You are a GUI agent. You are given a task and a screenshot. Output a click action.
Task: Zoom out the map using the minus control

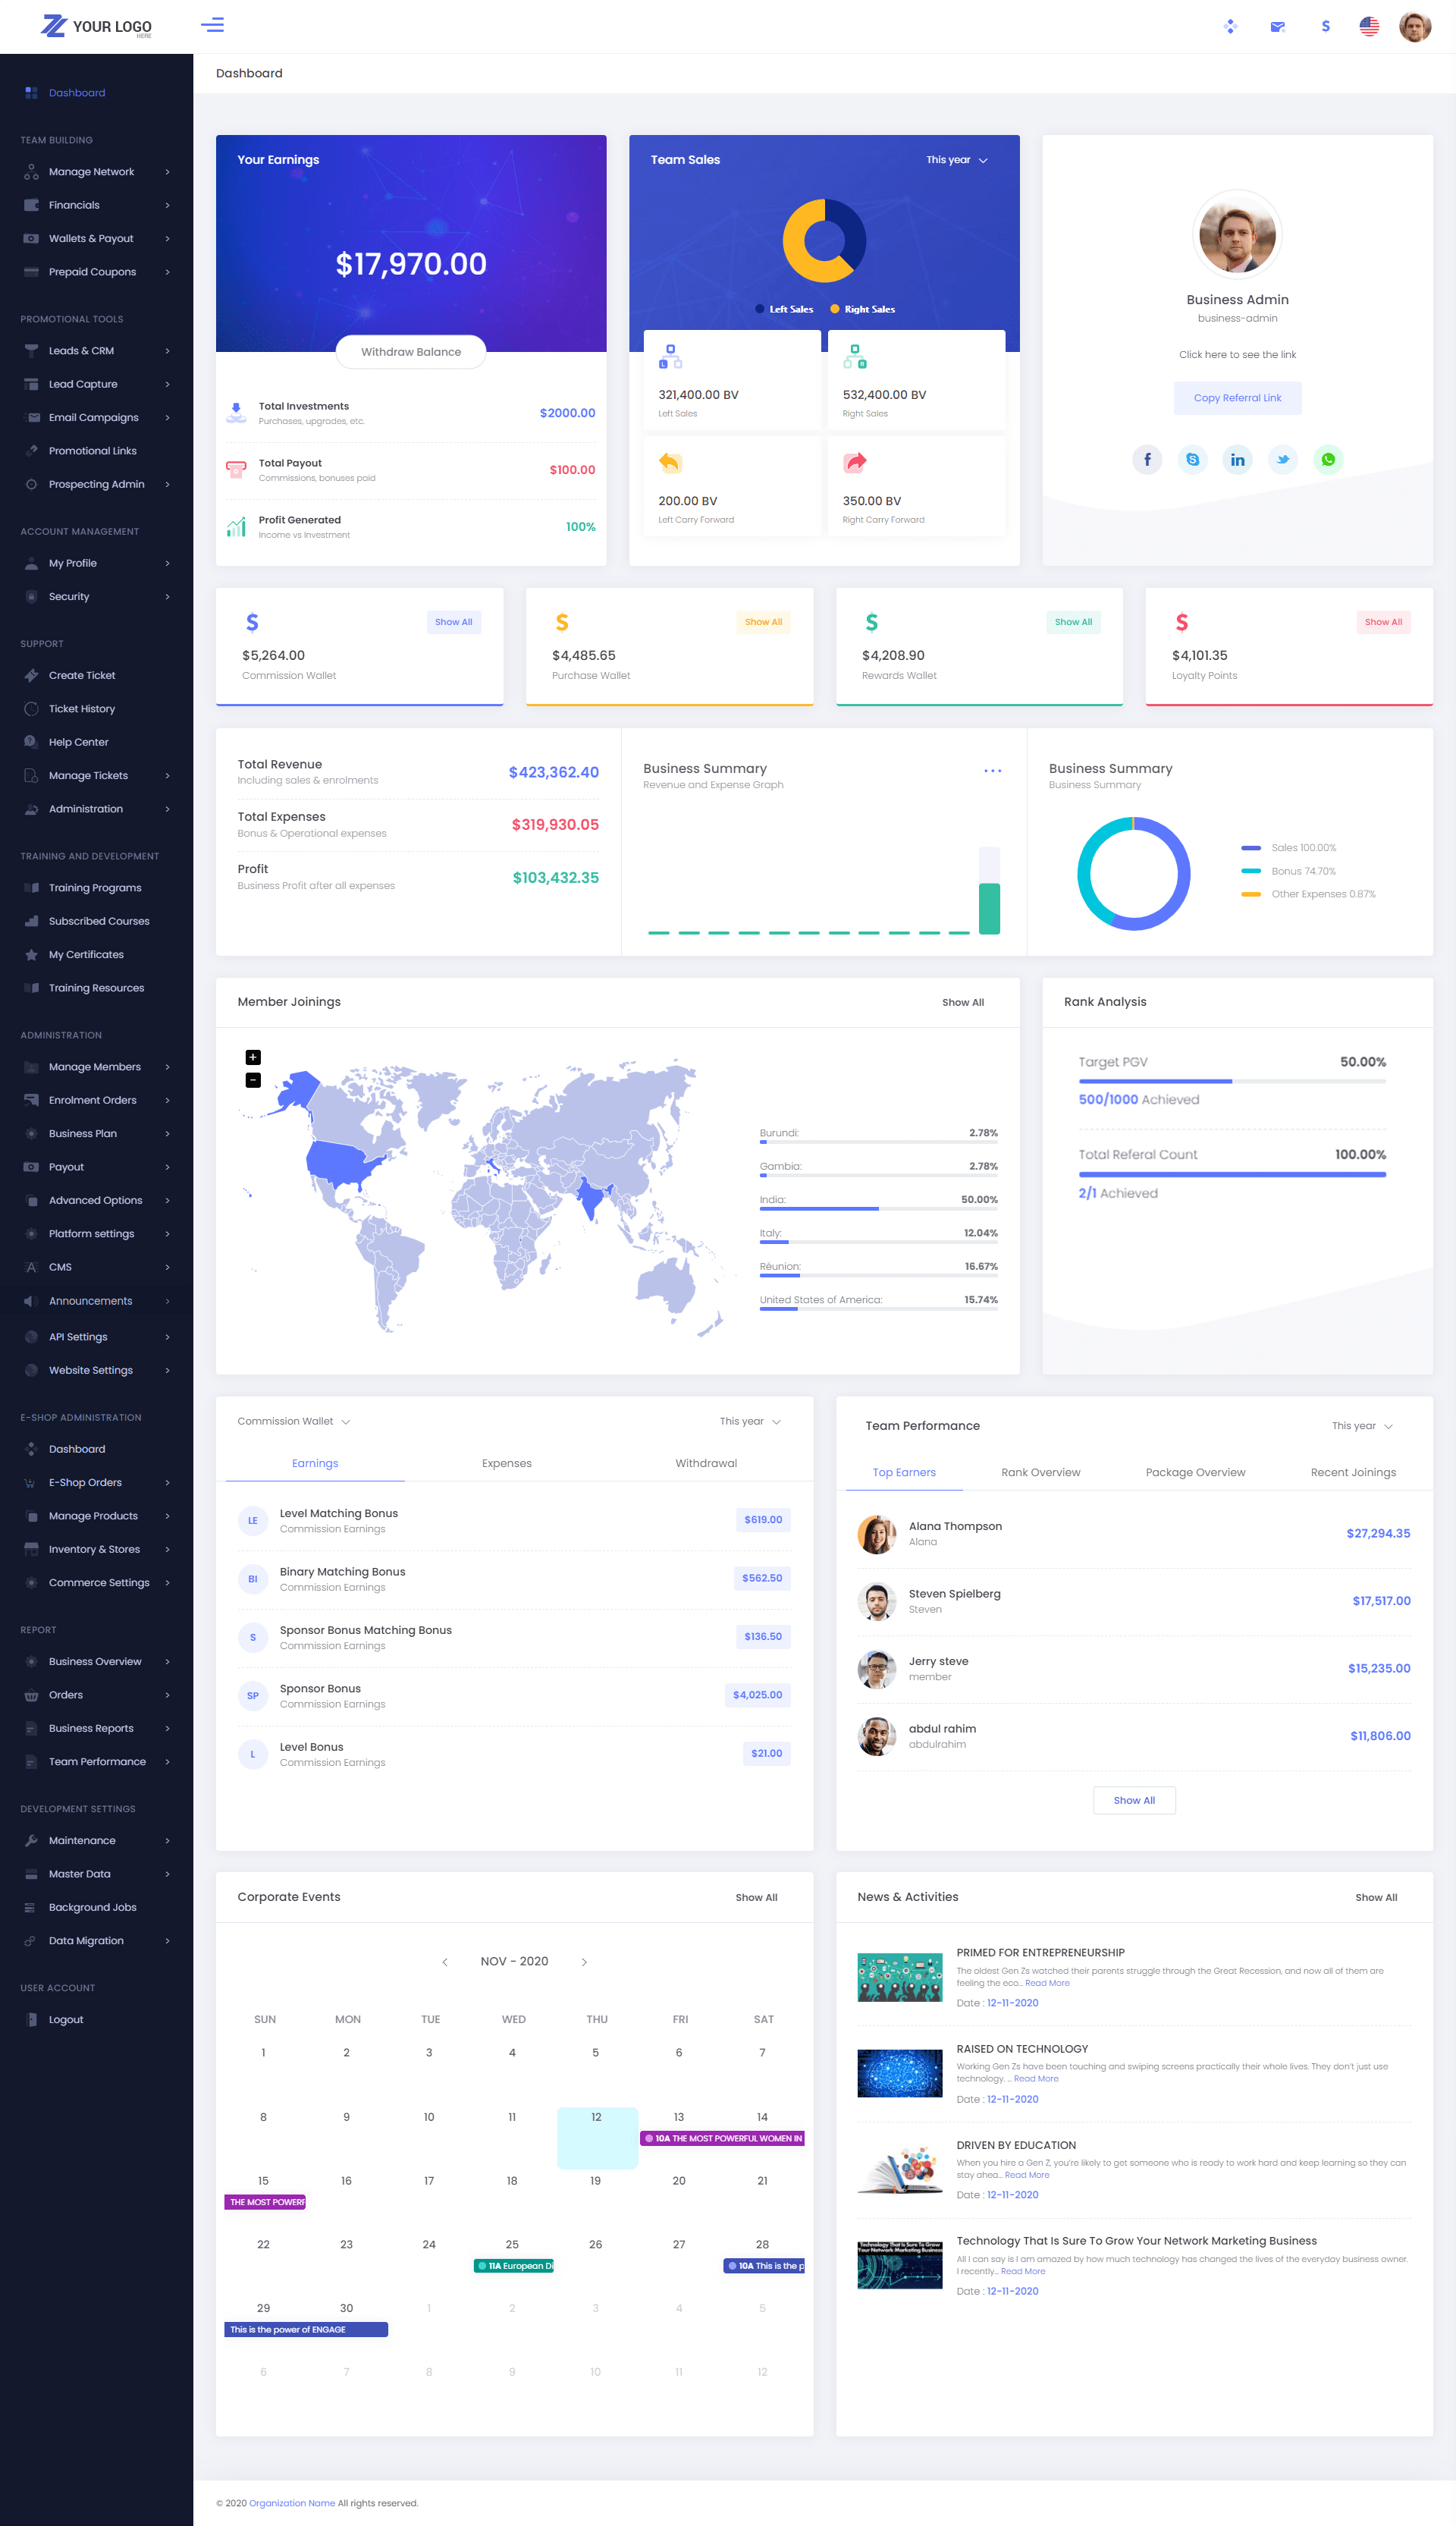click(253, 1080)
